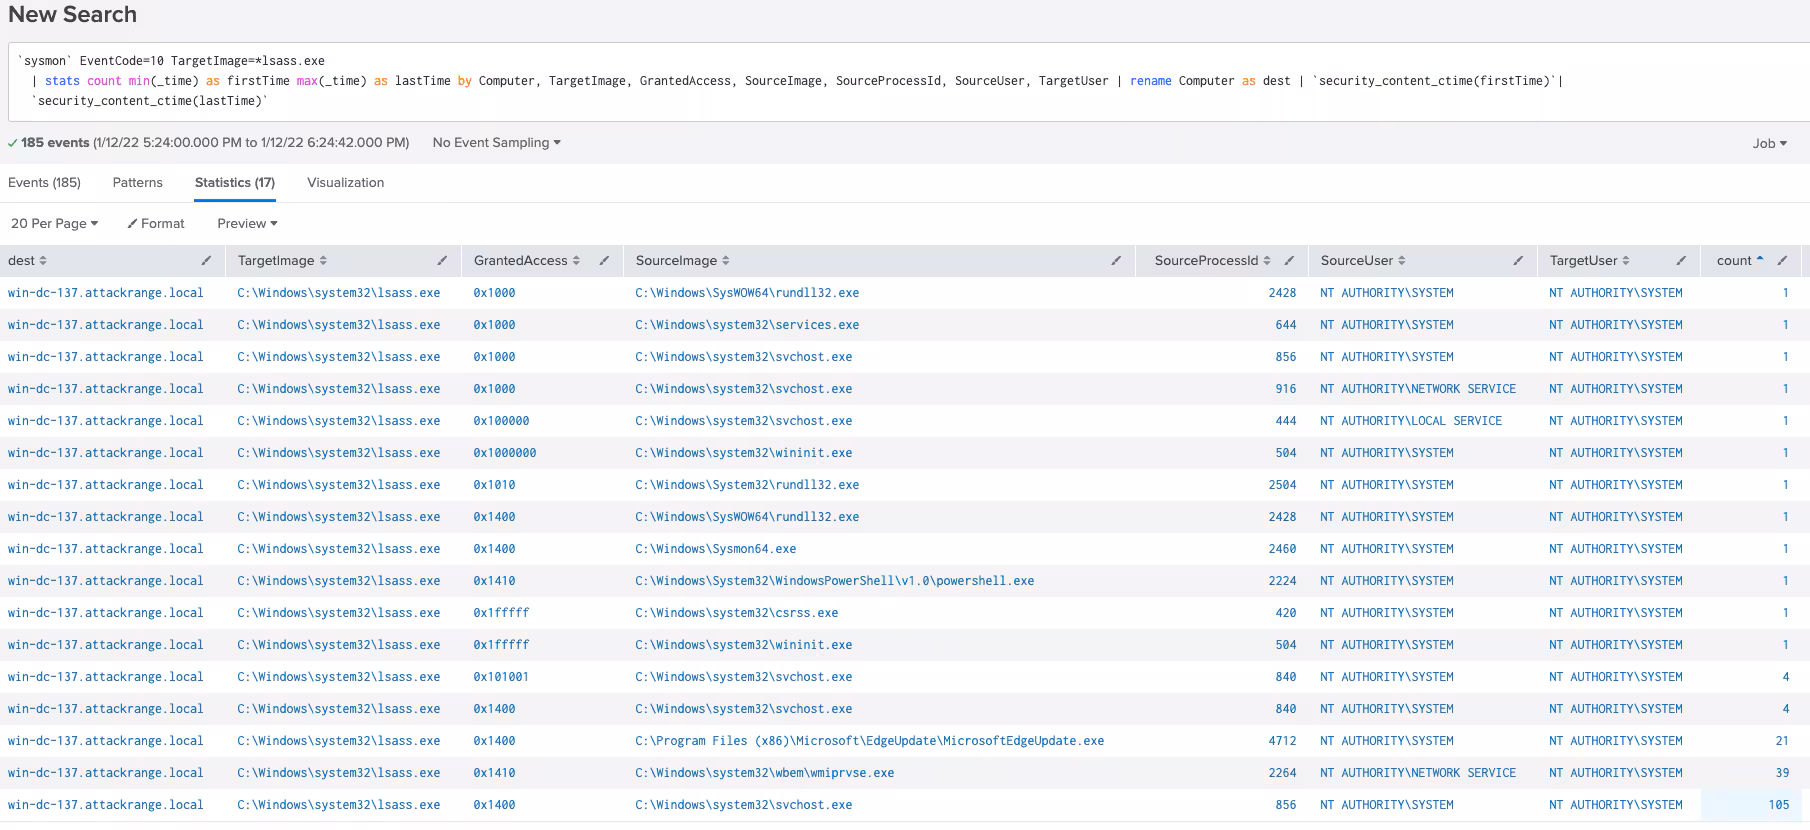The height and width of the screenshot is (830, 1810).
Task: Click the pencil icon for TargetImage column
Action: (442, 261)
